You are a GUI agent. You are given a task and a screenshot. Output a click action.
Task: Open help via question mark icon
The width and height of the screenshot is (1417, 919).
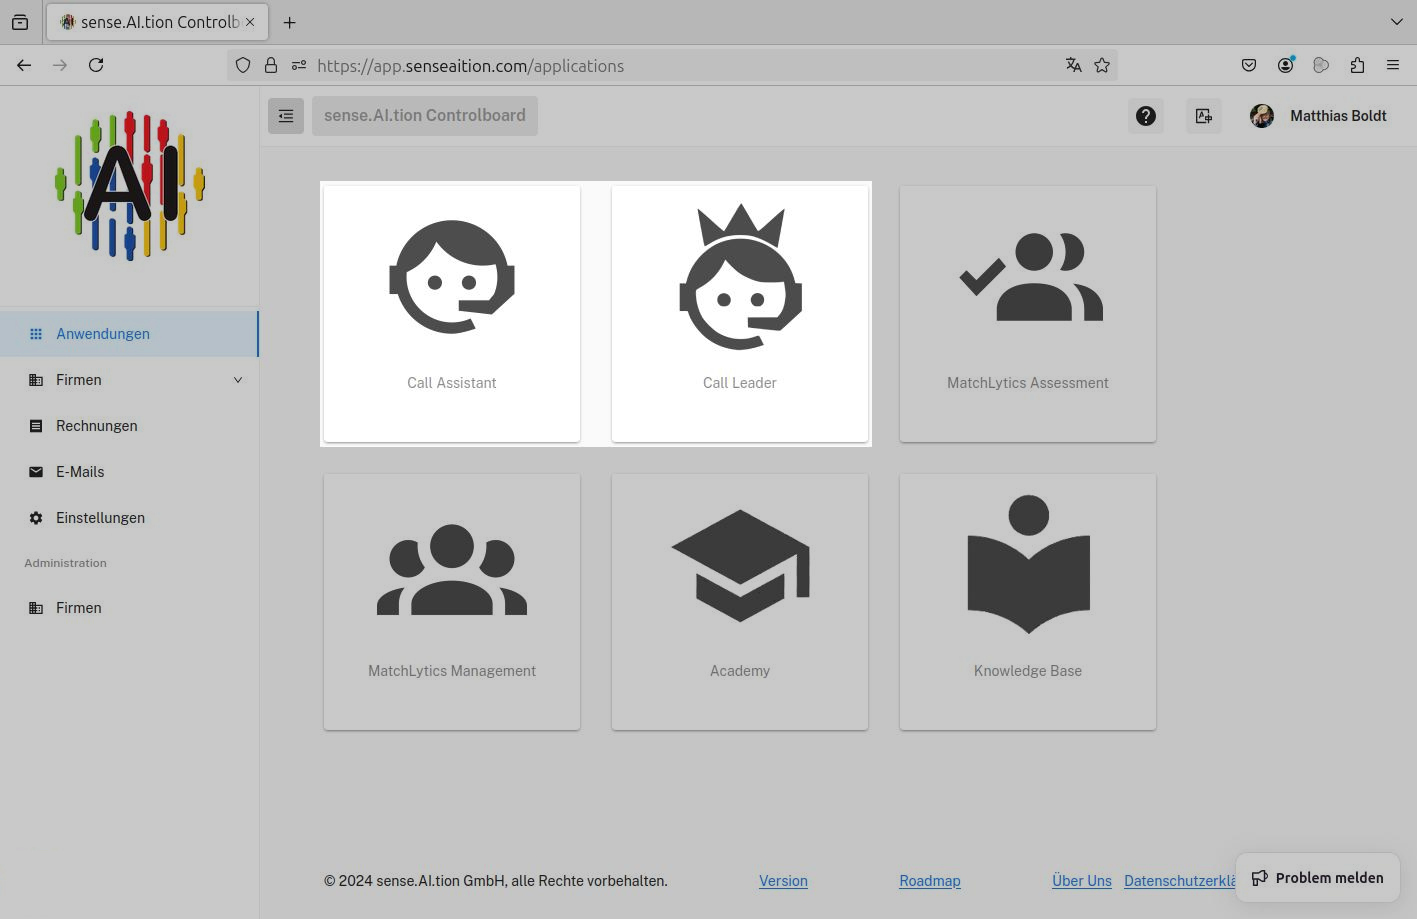[x=1146, y=116]
